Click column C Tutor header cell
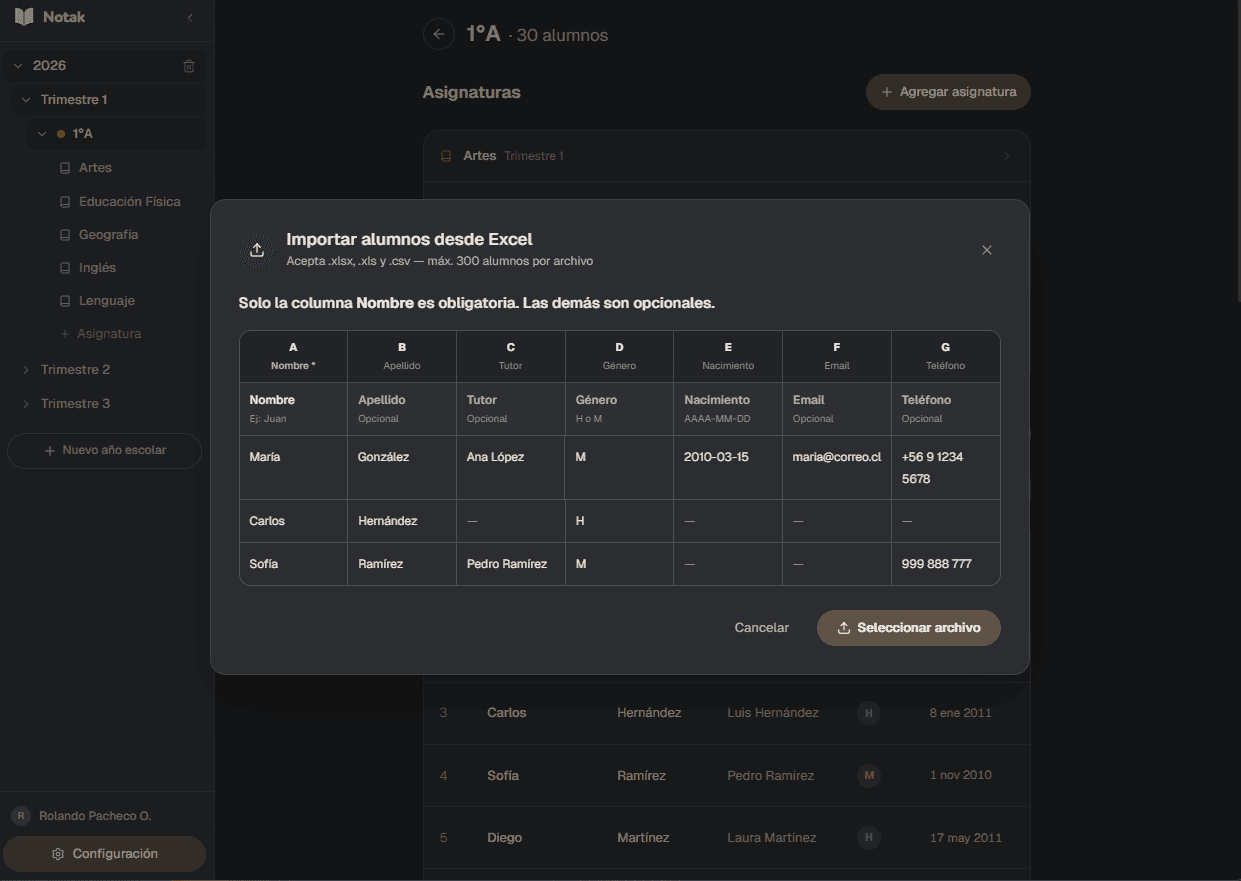The width and height of the screenshot is (1241, 881). tap(511, 356)
